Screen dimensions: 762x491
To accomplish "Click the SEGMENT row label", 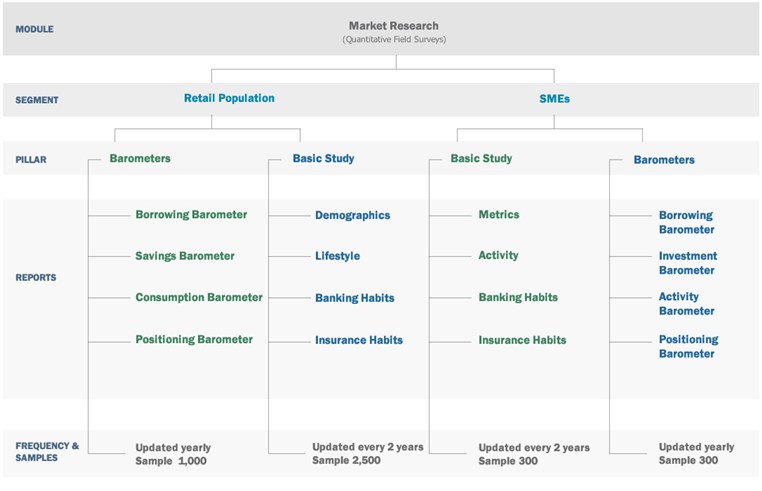I will pos(37,100).
